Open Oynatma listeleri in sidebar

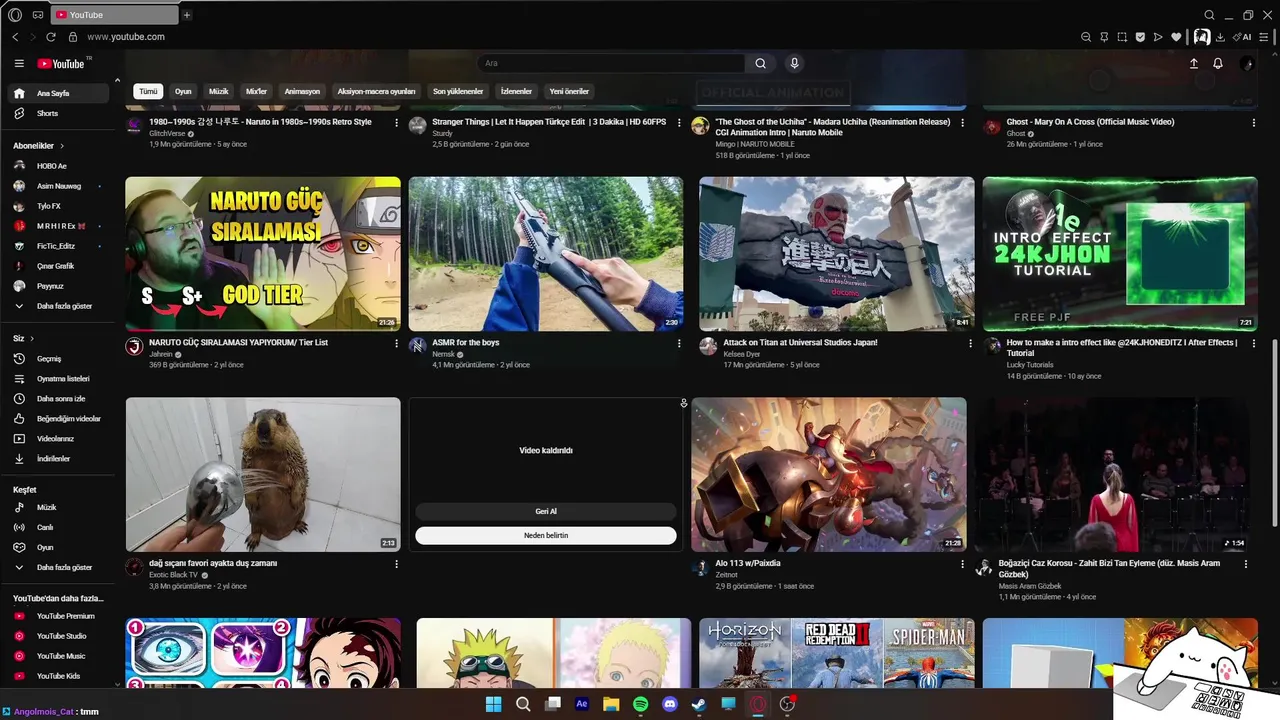pos(60,378)
